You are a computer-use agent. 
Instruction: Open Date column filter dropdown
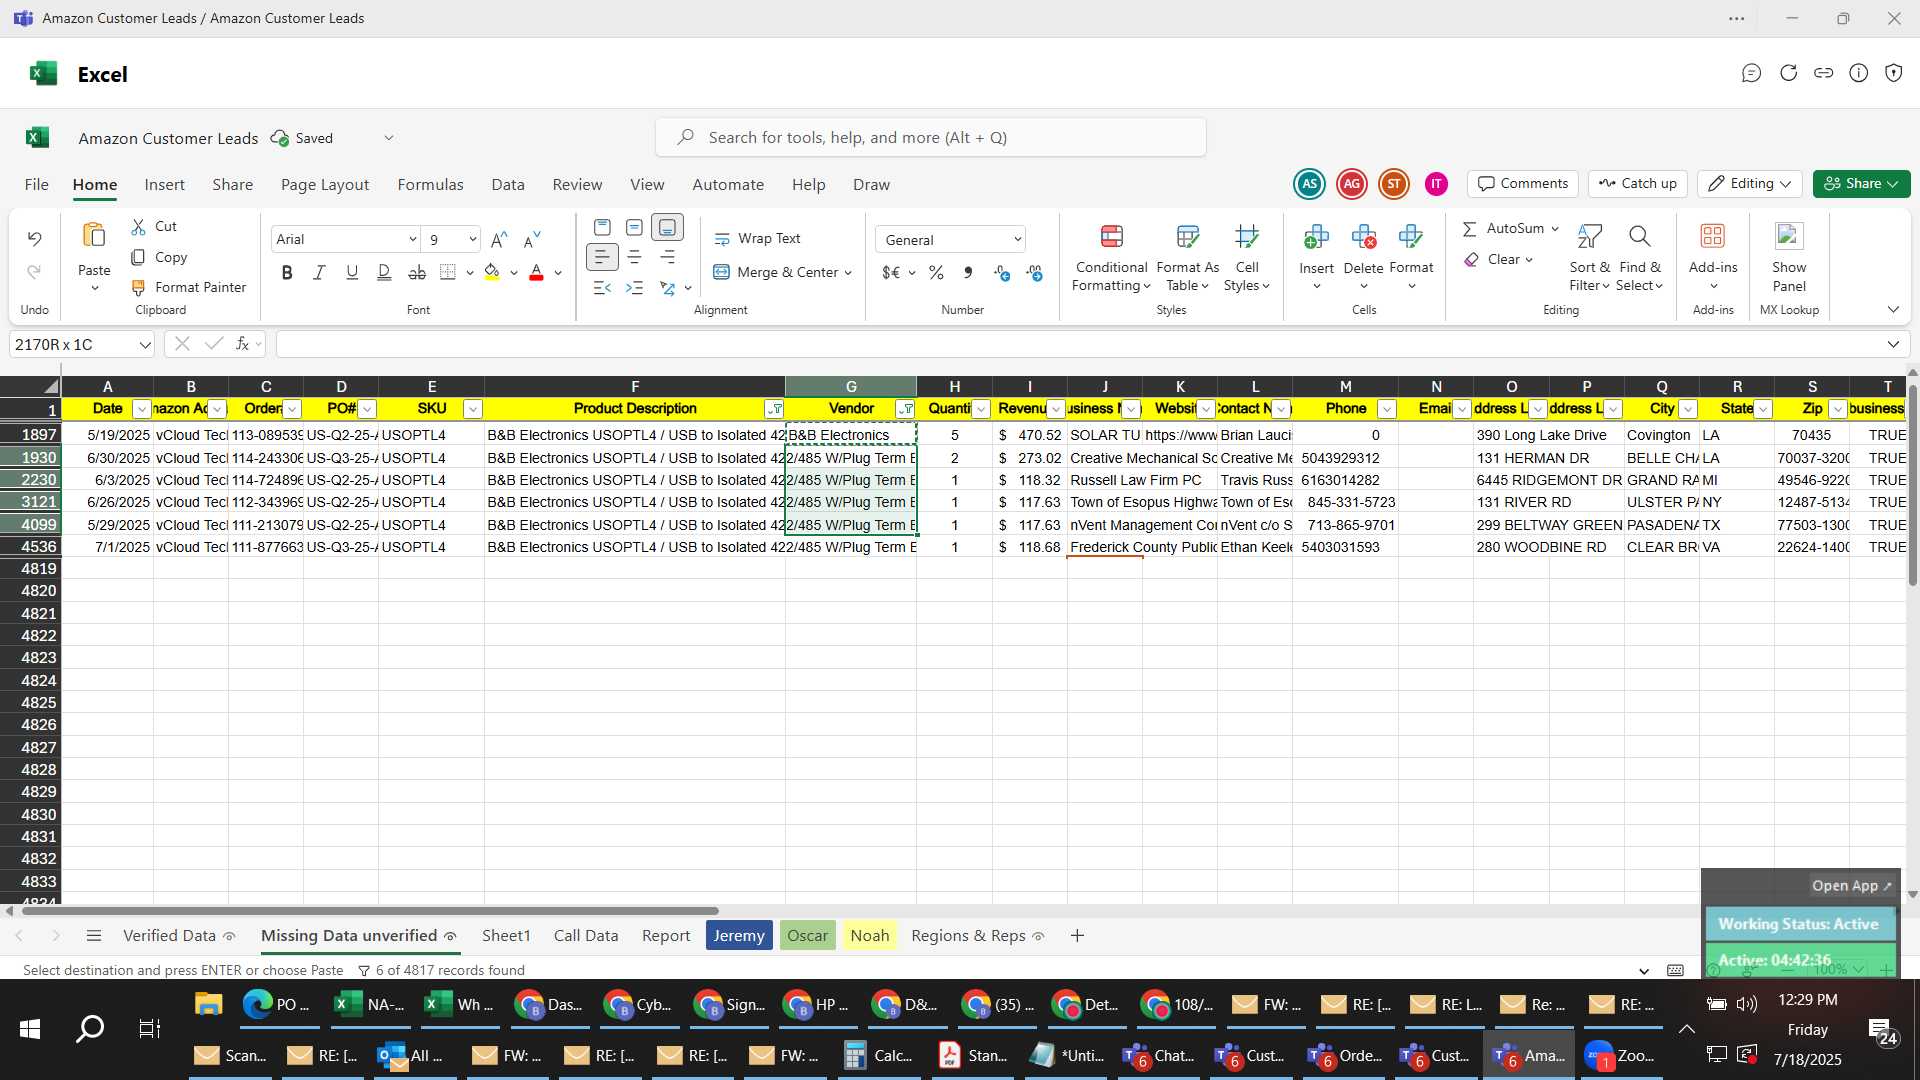(x=141, y=409)
